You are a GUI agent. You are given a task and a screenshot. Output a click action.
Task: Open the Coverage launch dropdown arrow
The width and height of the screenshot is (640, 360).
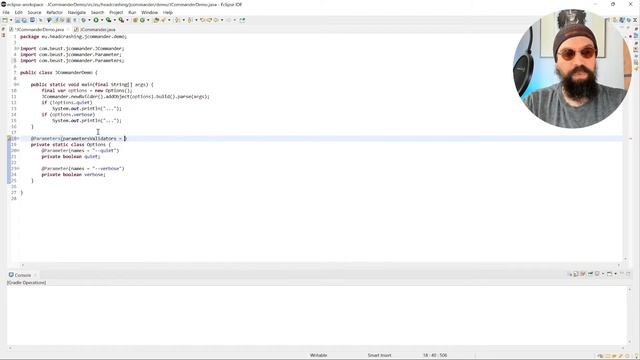click(115, 20)
